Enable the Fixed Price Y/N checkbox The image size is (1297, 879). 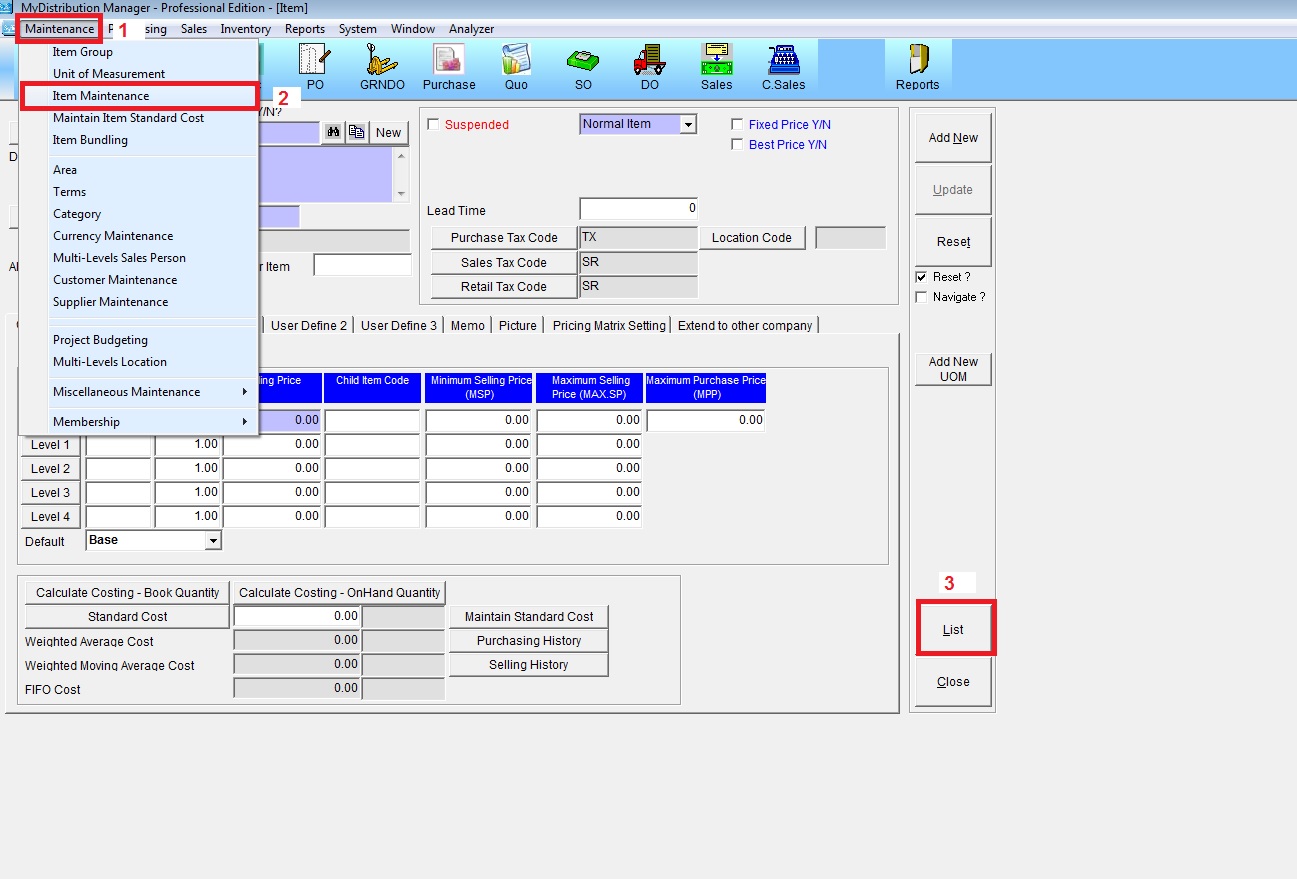738,125
